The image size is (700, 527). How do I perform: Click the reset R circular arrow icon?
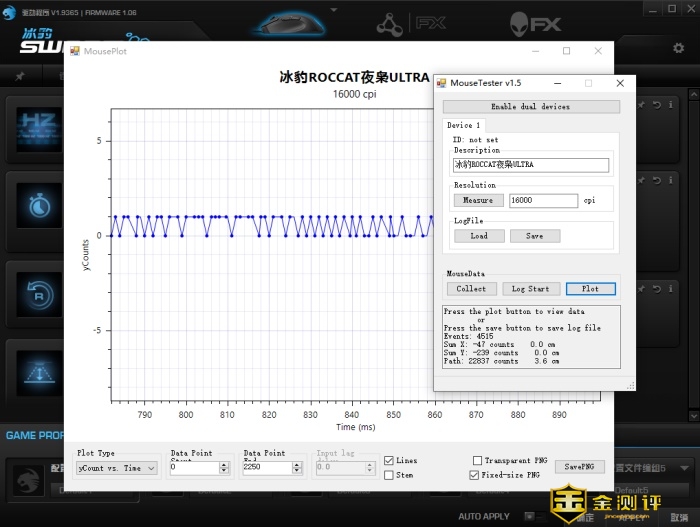click(38, 295)
